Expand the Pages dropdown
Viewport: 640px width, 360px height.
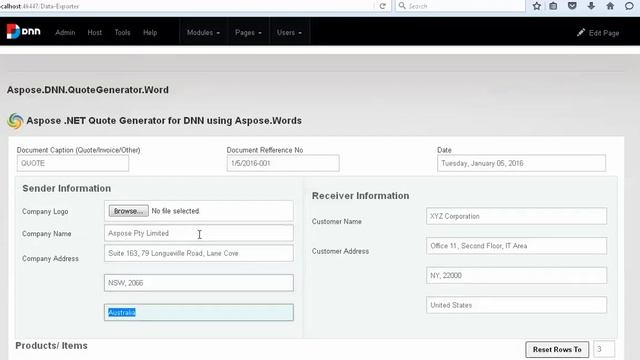point(248,32)
